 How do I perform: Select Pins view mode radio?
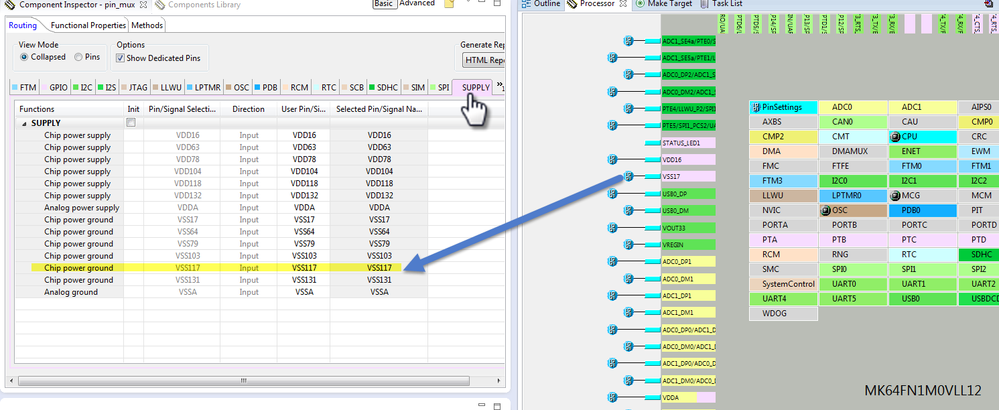tap(78, 57)
